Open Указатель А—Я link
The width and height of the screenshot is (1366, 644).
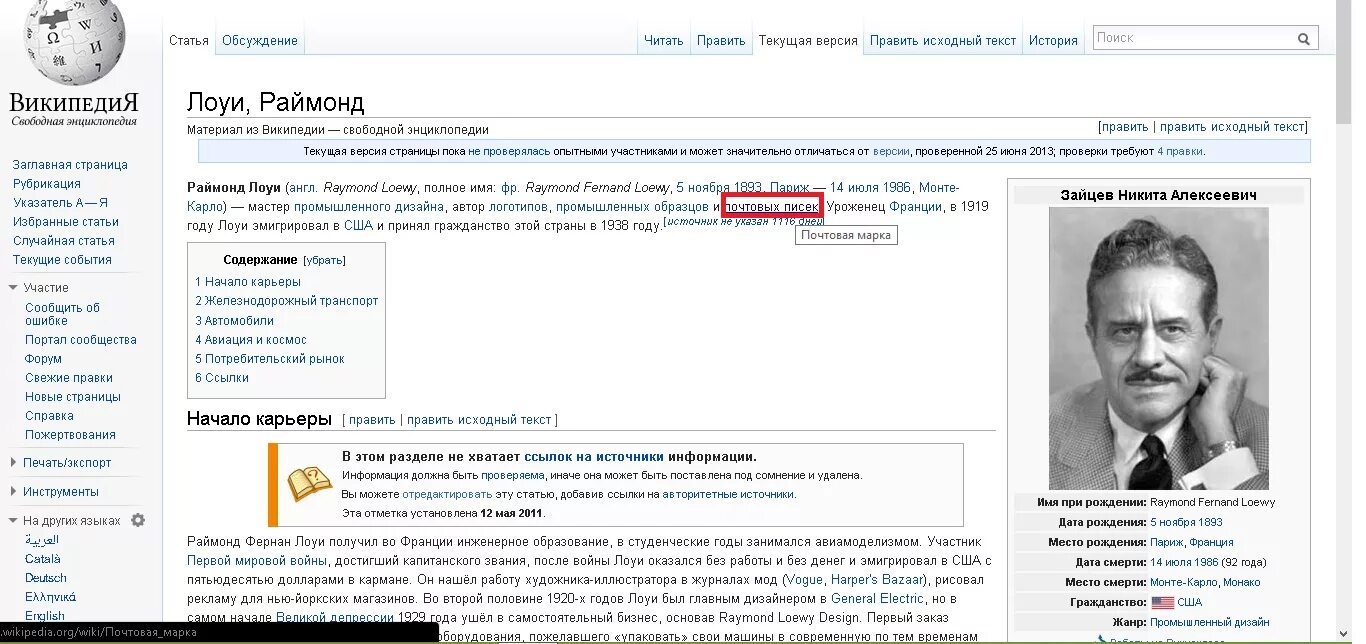(61, 203)
